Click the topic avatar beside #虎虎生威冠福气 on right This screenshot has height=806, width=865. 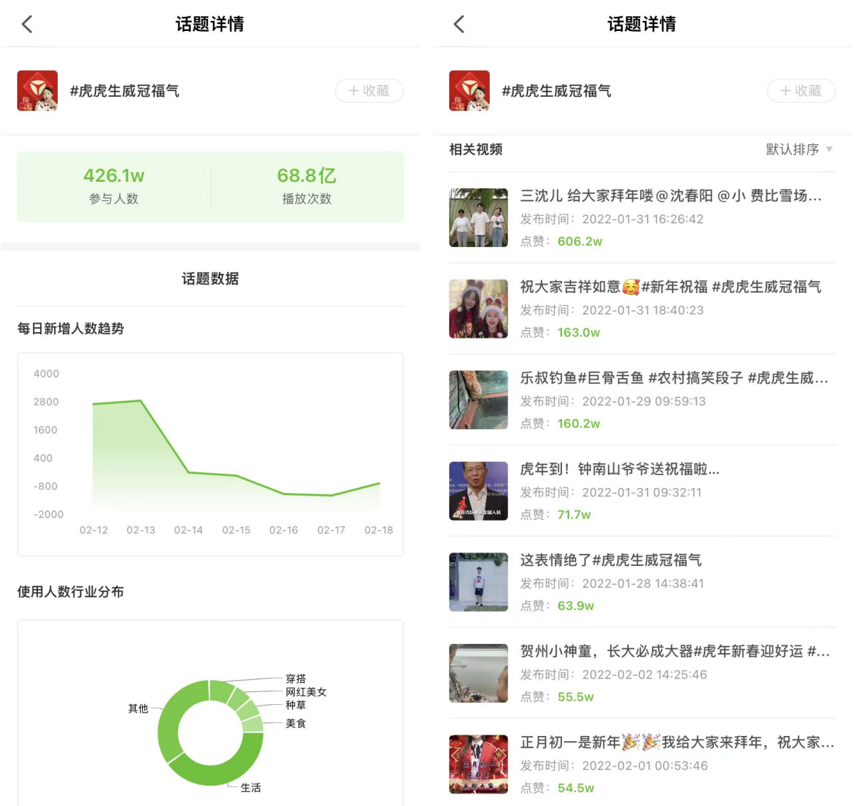click(469, 90)
